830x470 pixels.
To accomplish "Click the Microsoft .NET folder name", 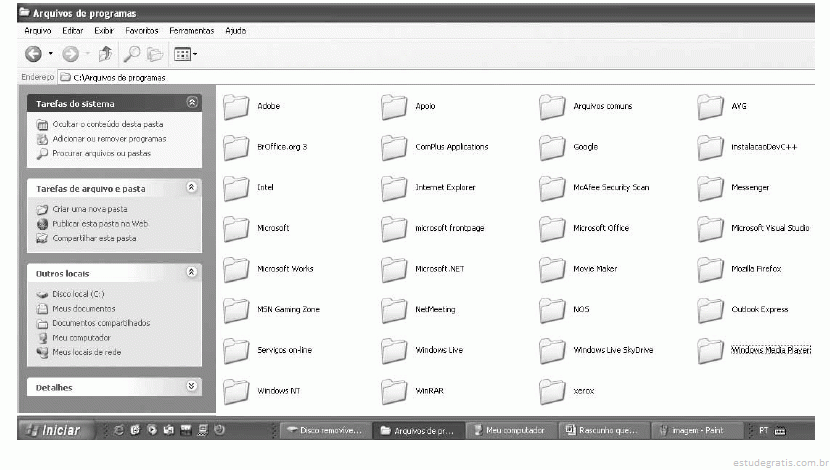I will click(x=439, y=269).
